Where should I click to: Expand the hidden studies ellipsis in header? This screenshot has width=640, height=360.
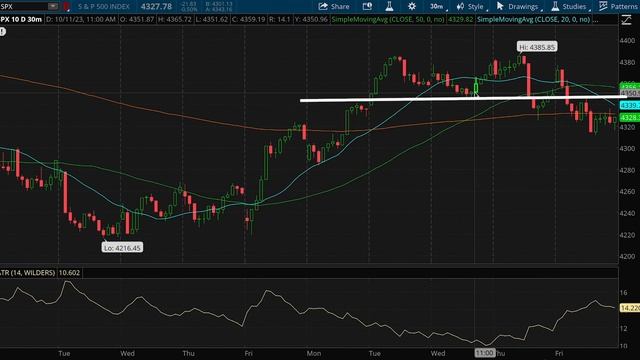pos(595,20)
